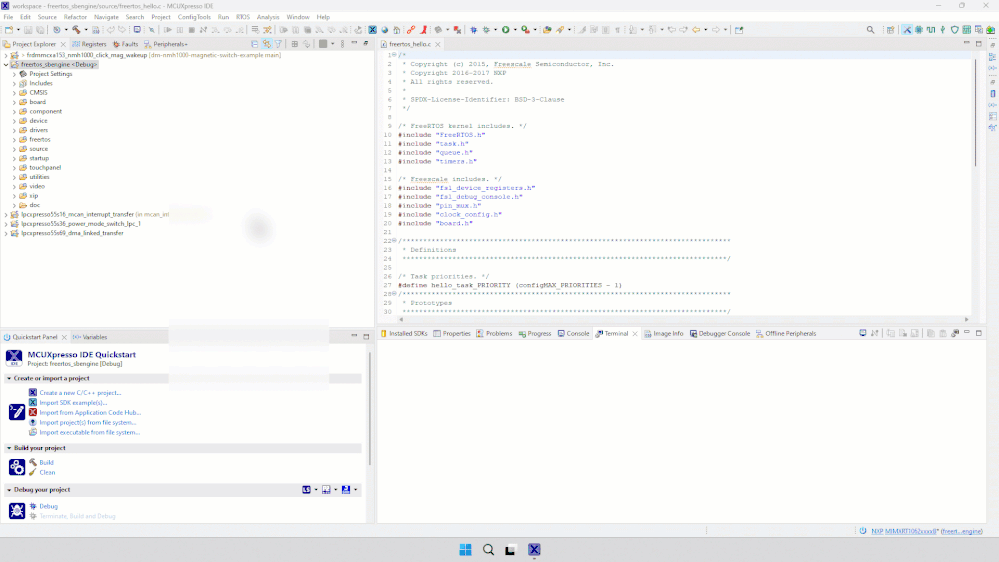This screenshot has height=562, width=999.
Task: Click the open external editor toolbar icon
Action: tap(739, 30)
